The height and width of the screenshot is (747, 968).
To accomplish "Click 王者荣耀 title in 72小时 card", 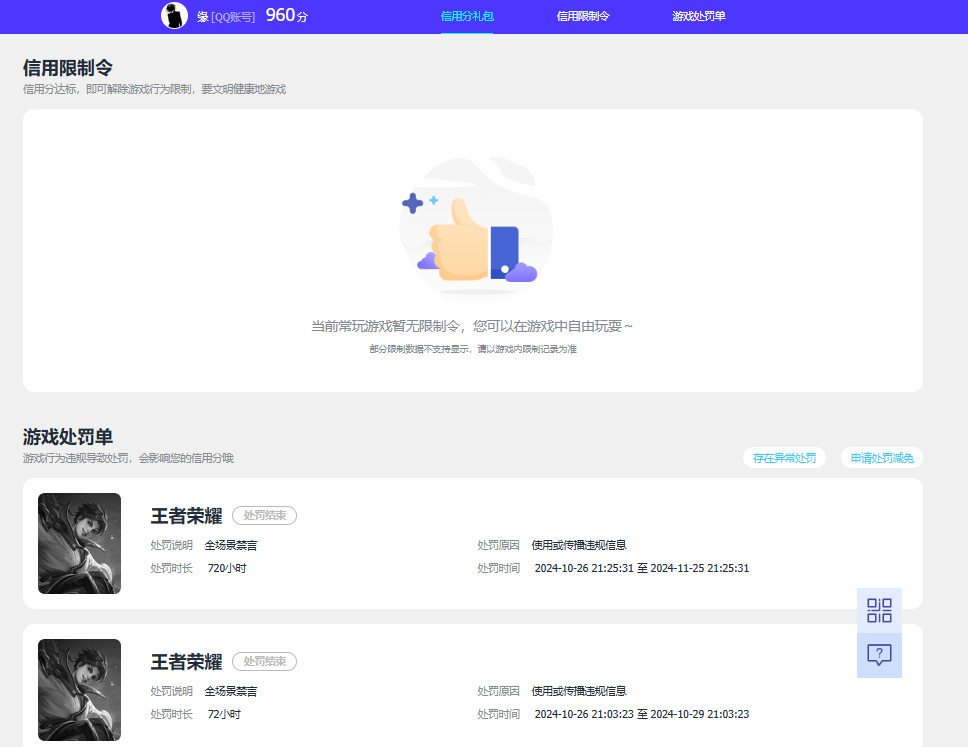I will (186, 662).
